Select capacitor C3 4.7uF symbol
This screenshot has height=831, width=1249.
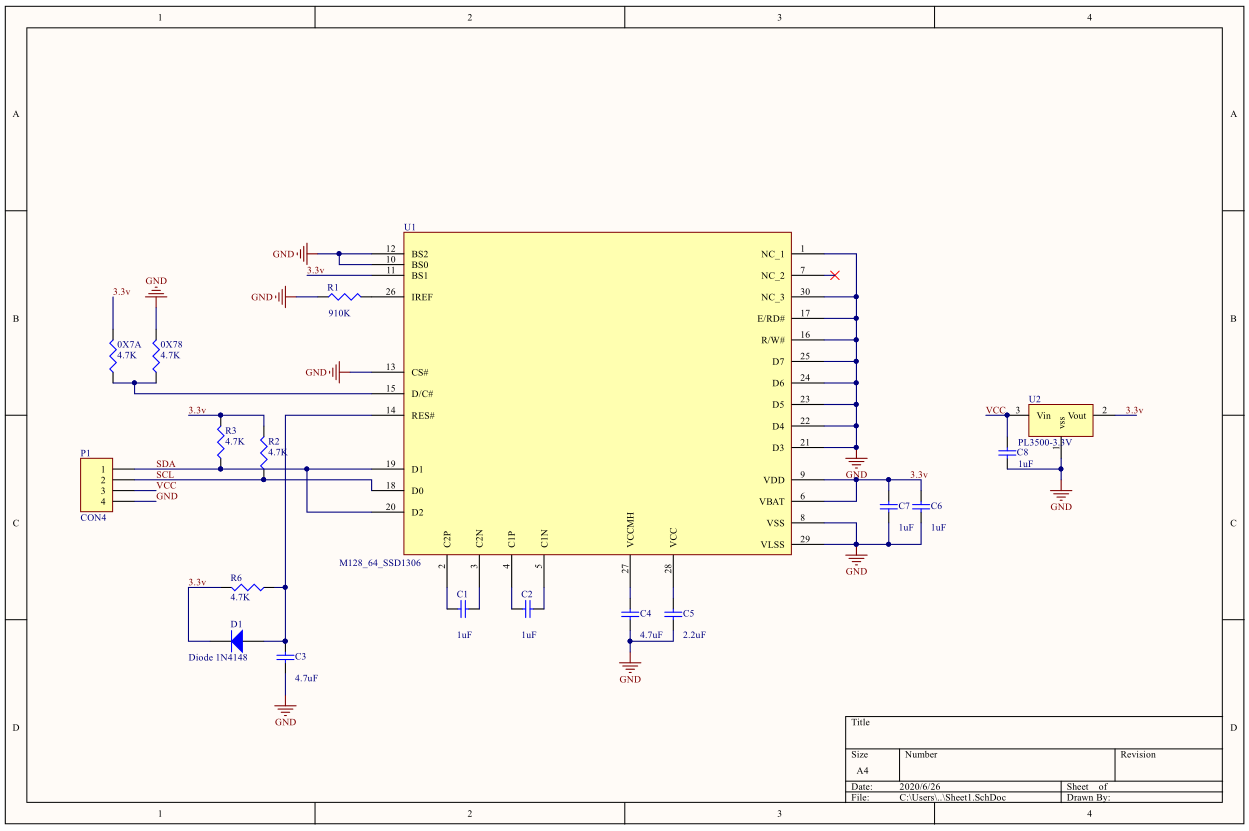[x=285, y=657]
